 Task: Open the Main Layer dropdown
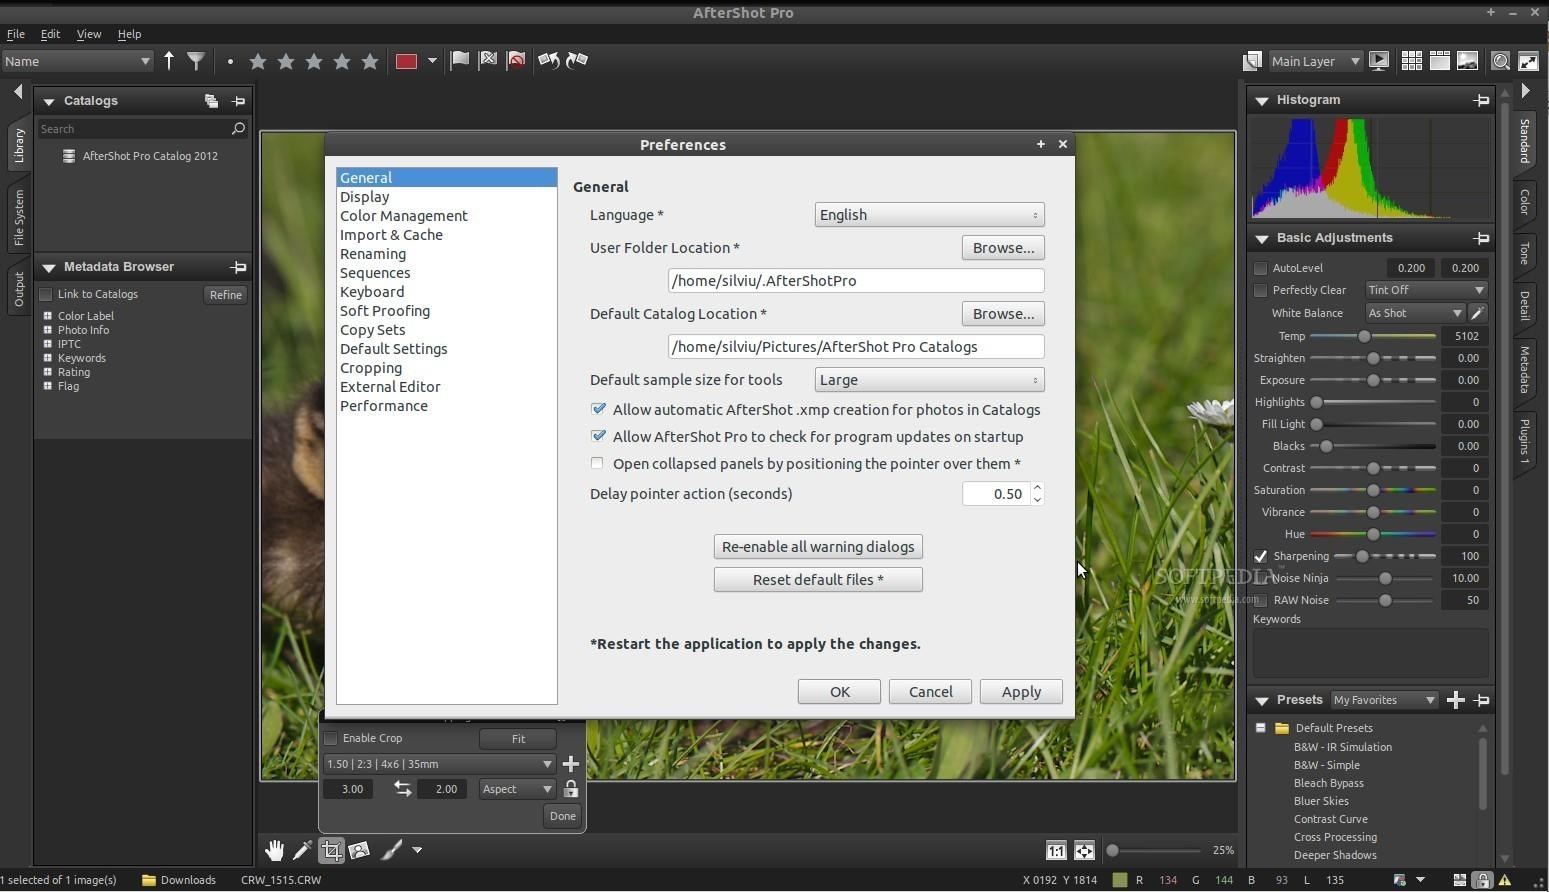point(1315,61)
